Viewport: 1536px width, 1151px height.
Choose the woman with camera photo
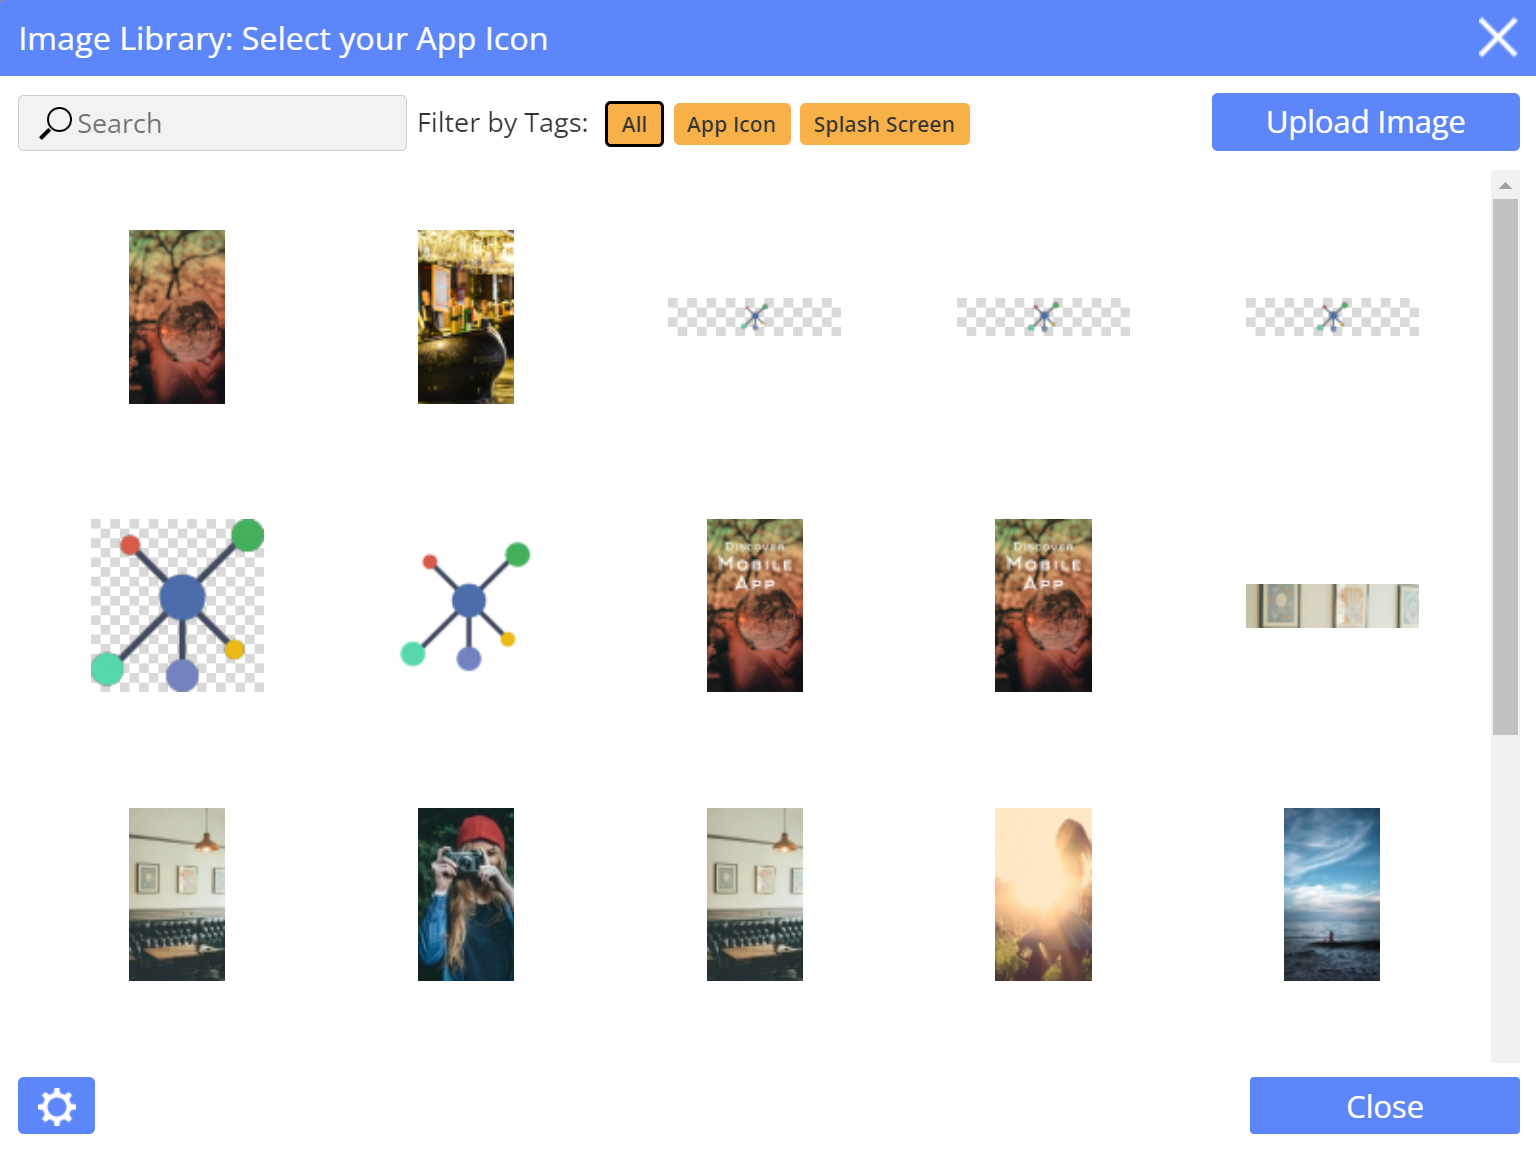pyautogui.click(x=466, y=894)
